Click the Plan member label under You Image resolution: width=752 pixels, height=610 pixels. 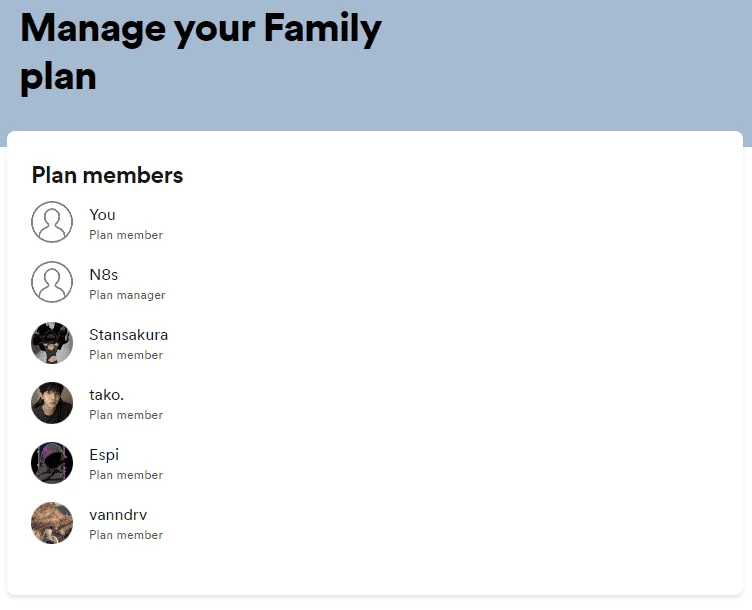(x=126, y=235)
